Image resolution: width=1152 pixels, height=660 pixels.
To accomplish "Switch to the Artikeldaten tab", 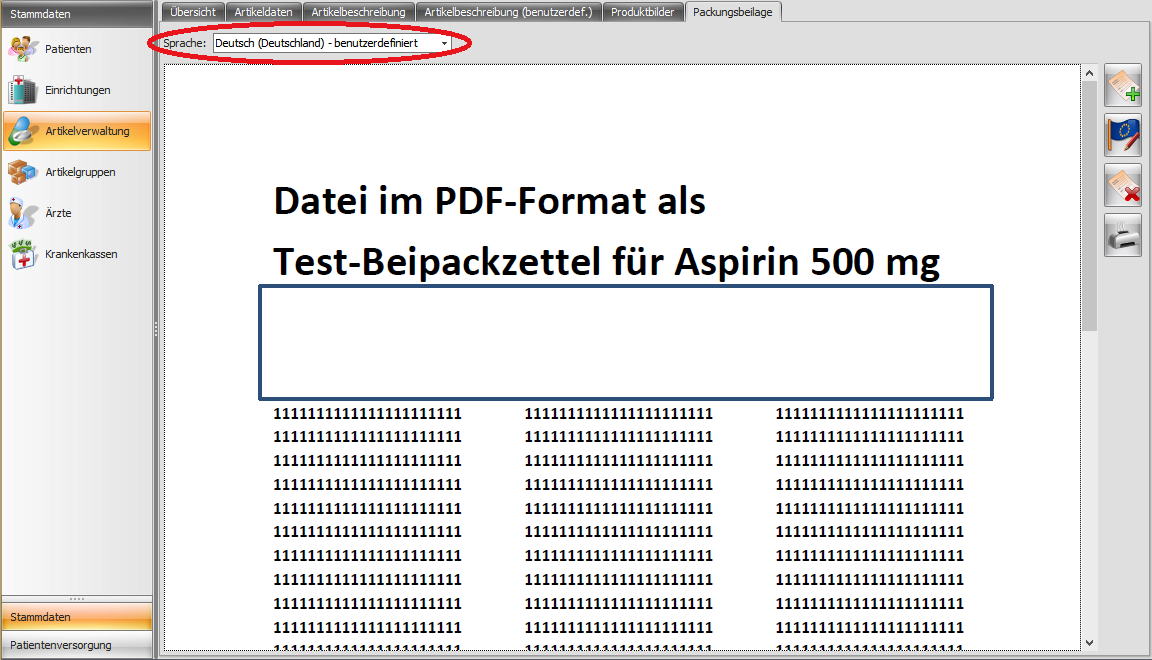I will click(263, 12).
